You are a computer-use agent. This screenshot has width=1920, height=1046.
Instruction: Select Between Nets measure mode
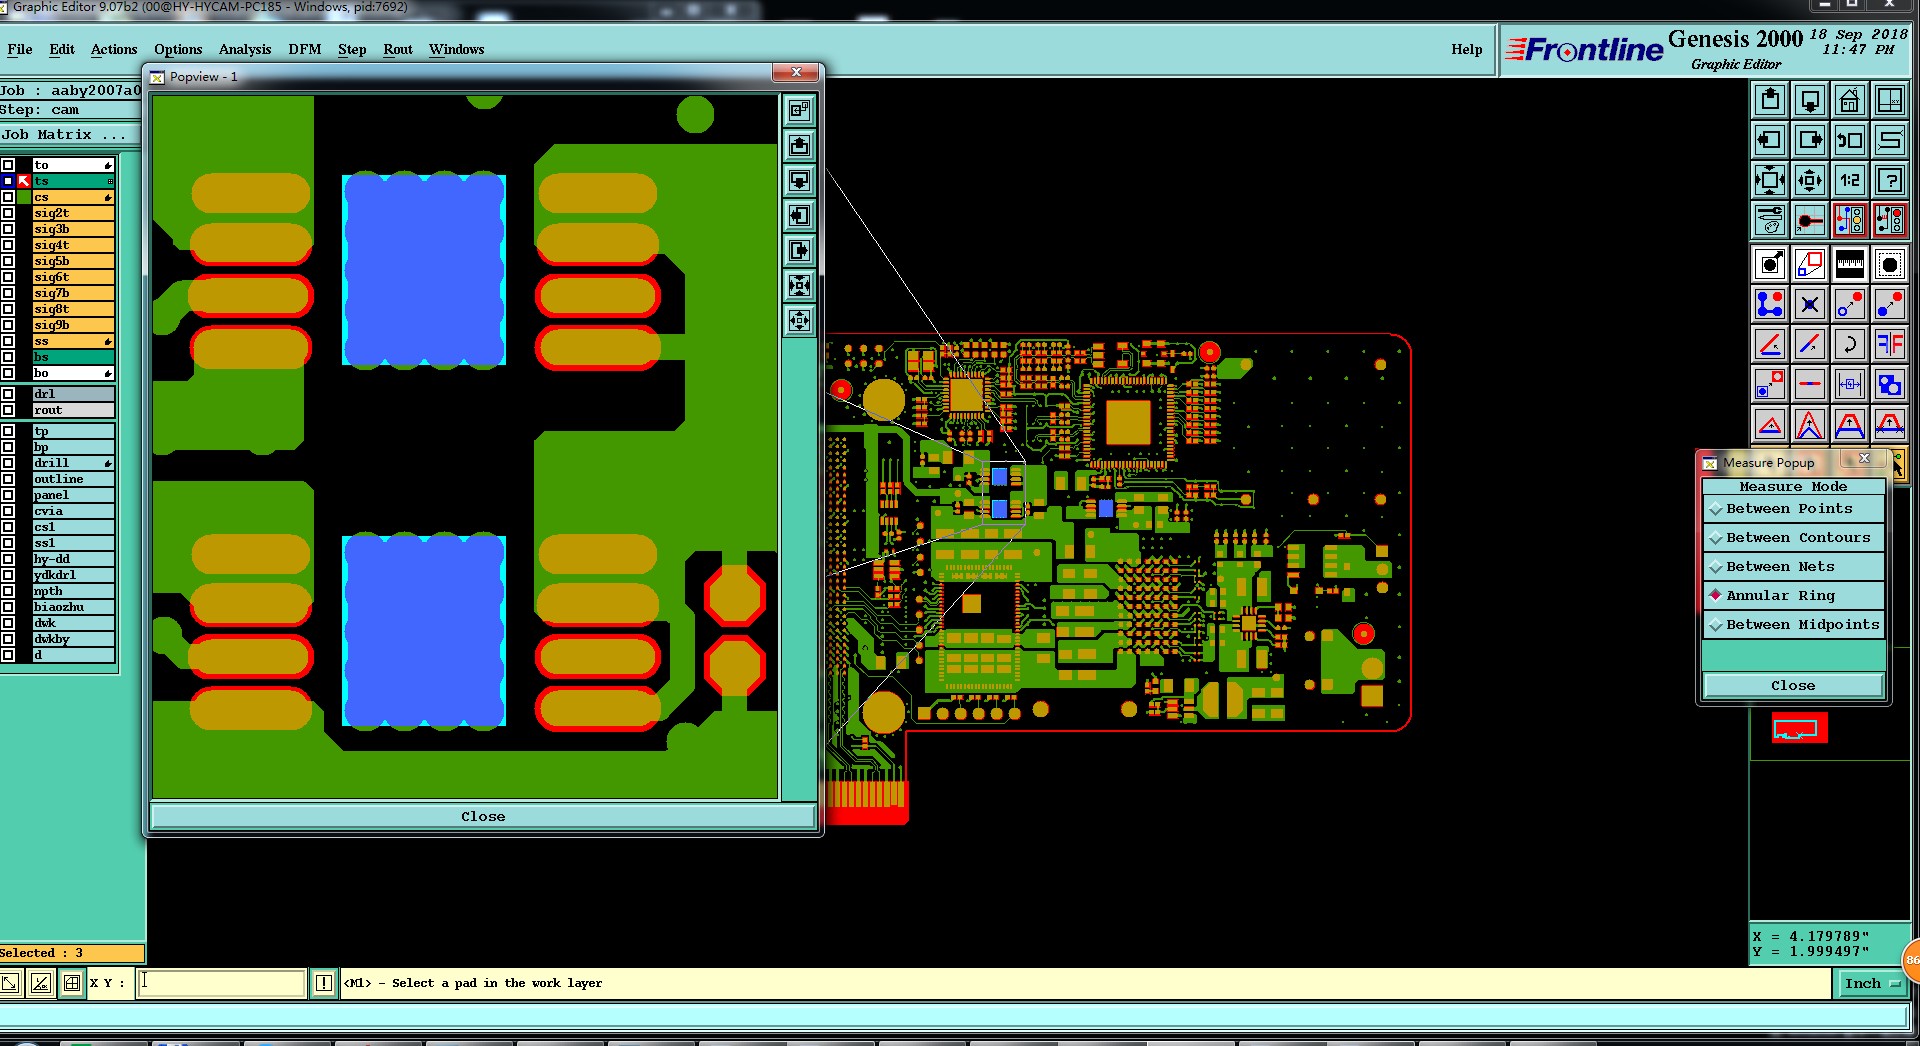1793,567
